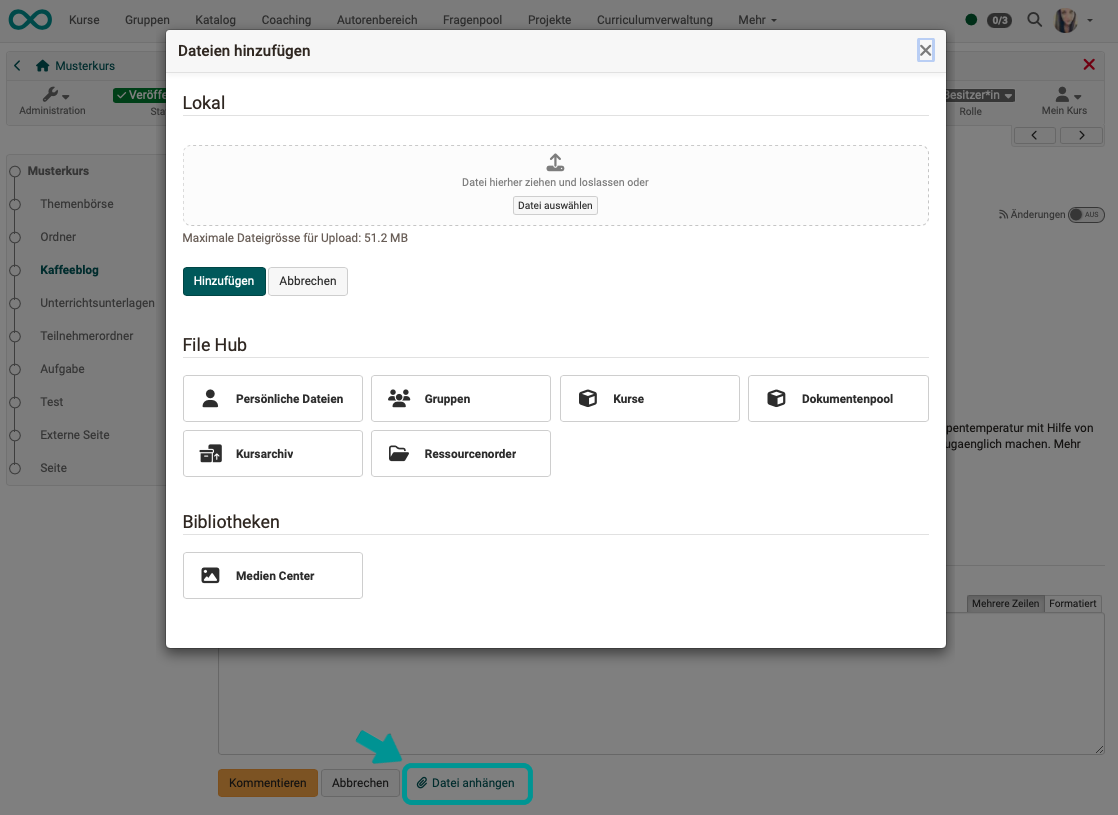Click the Hinzufügen button
The image size is (1118, 815).
point(224,282)
